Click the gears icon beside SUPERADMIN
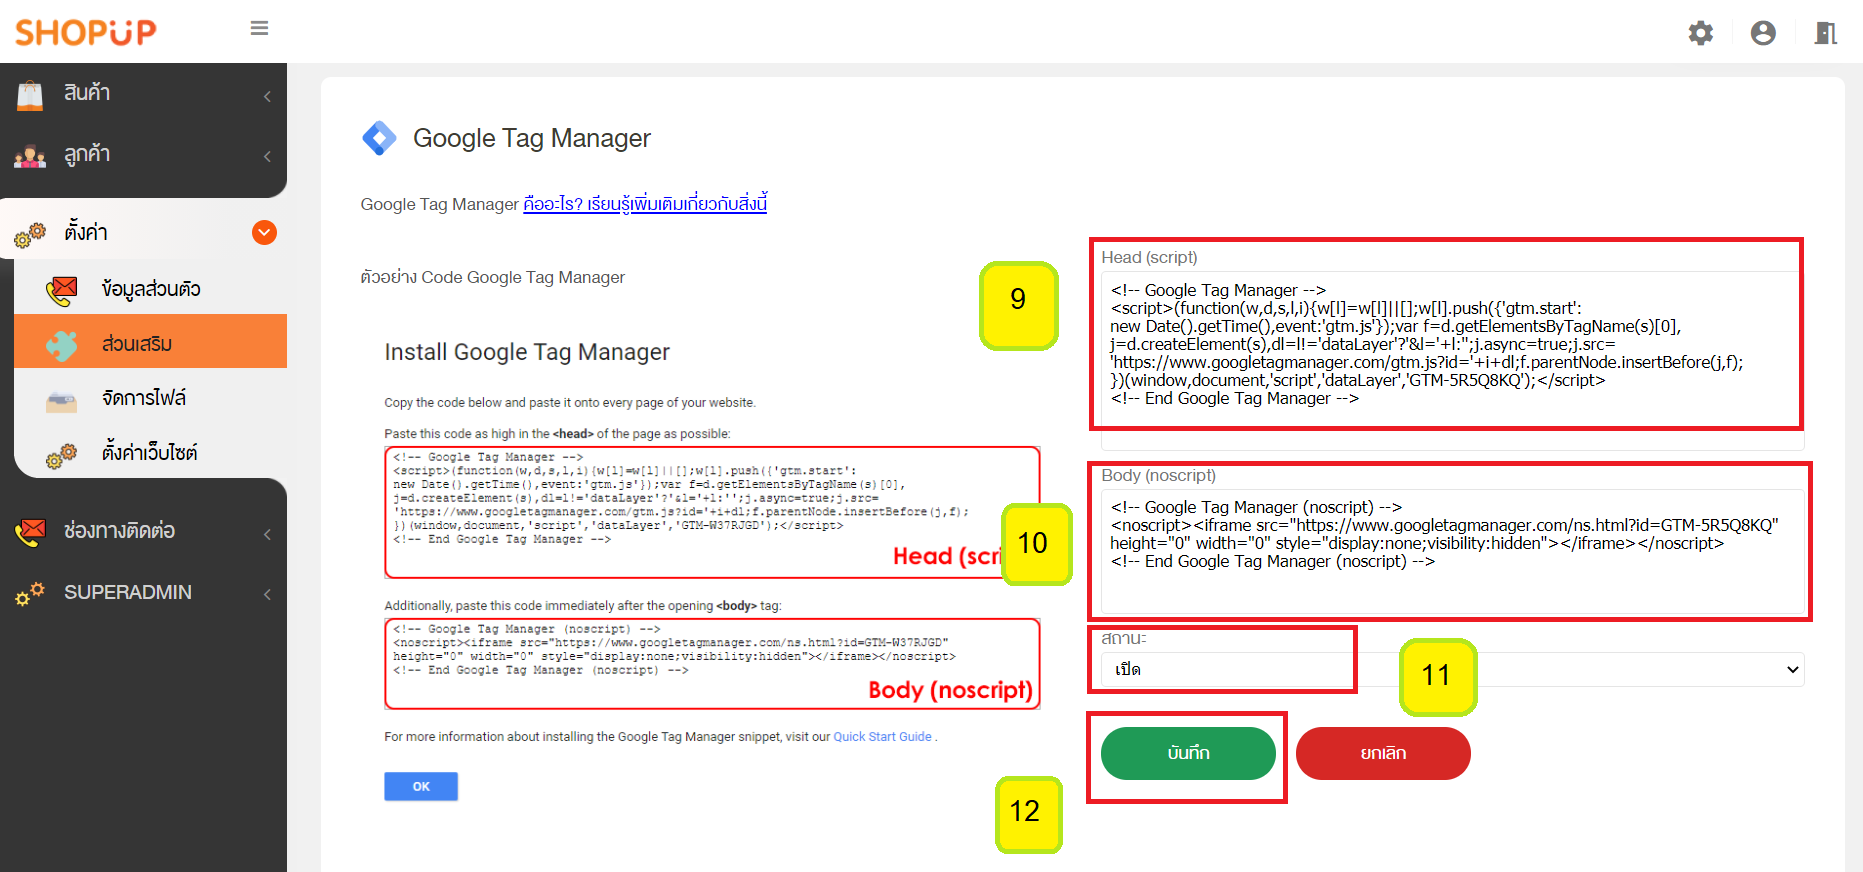Viewport: 1863px width, 872px height. pyautogui.click(x=30, y=593)
